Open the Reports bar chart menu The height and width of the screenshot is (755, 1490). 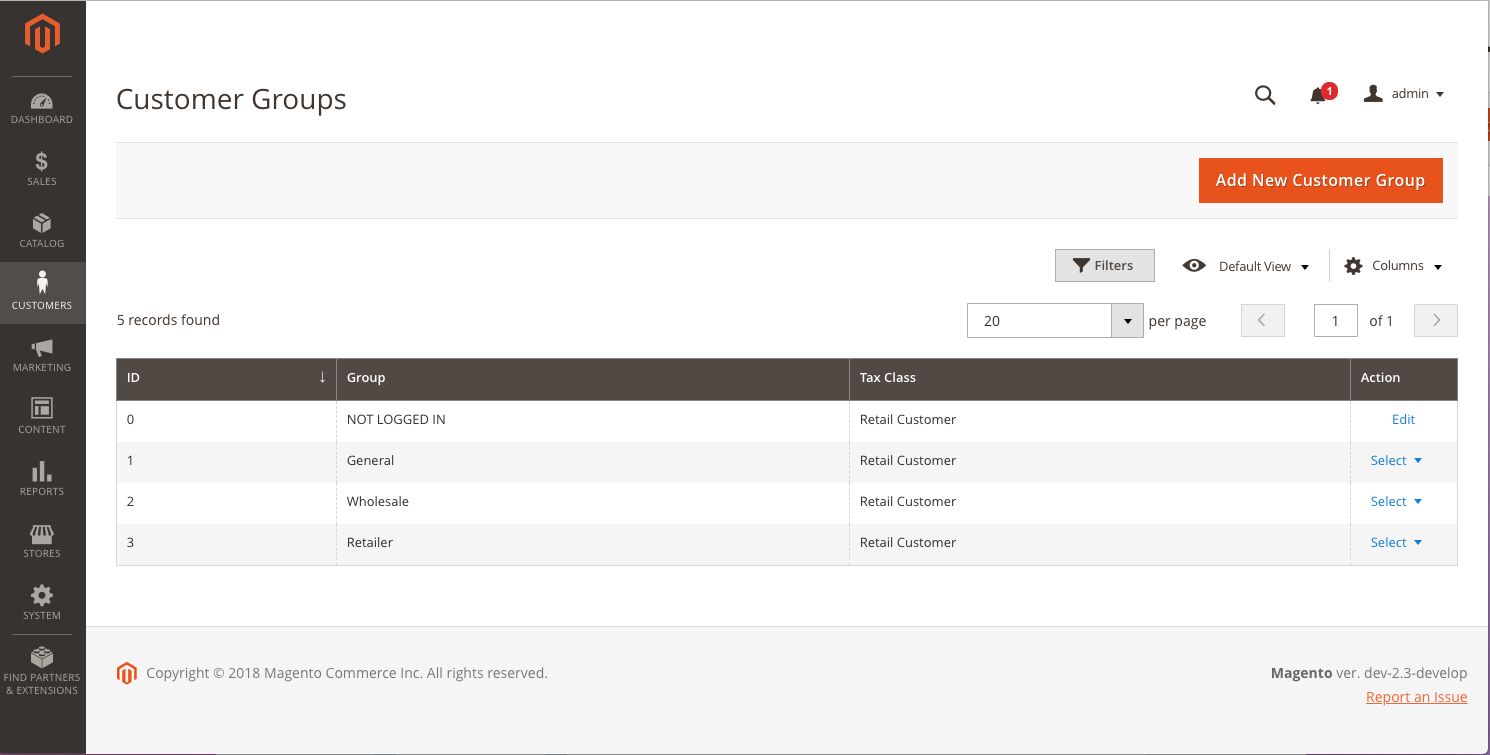42,479
